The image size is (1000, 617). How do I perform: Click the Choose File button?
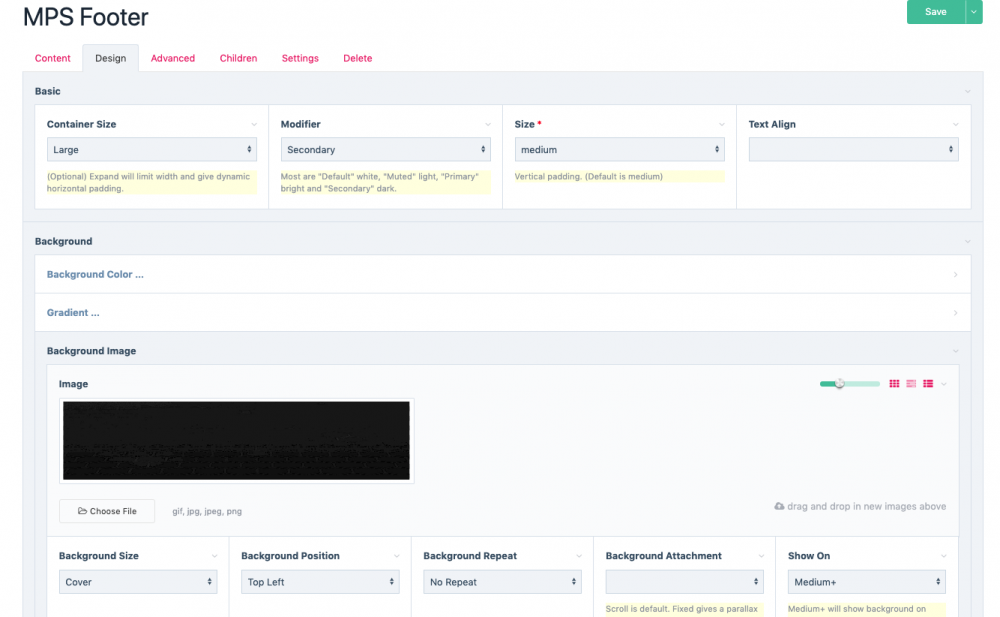[x=106, y=510]
